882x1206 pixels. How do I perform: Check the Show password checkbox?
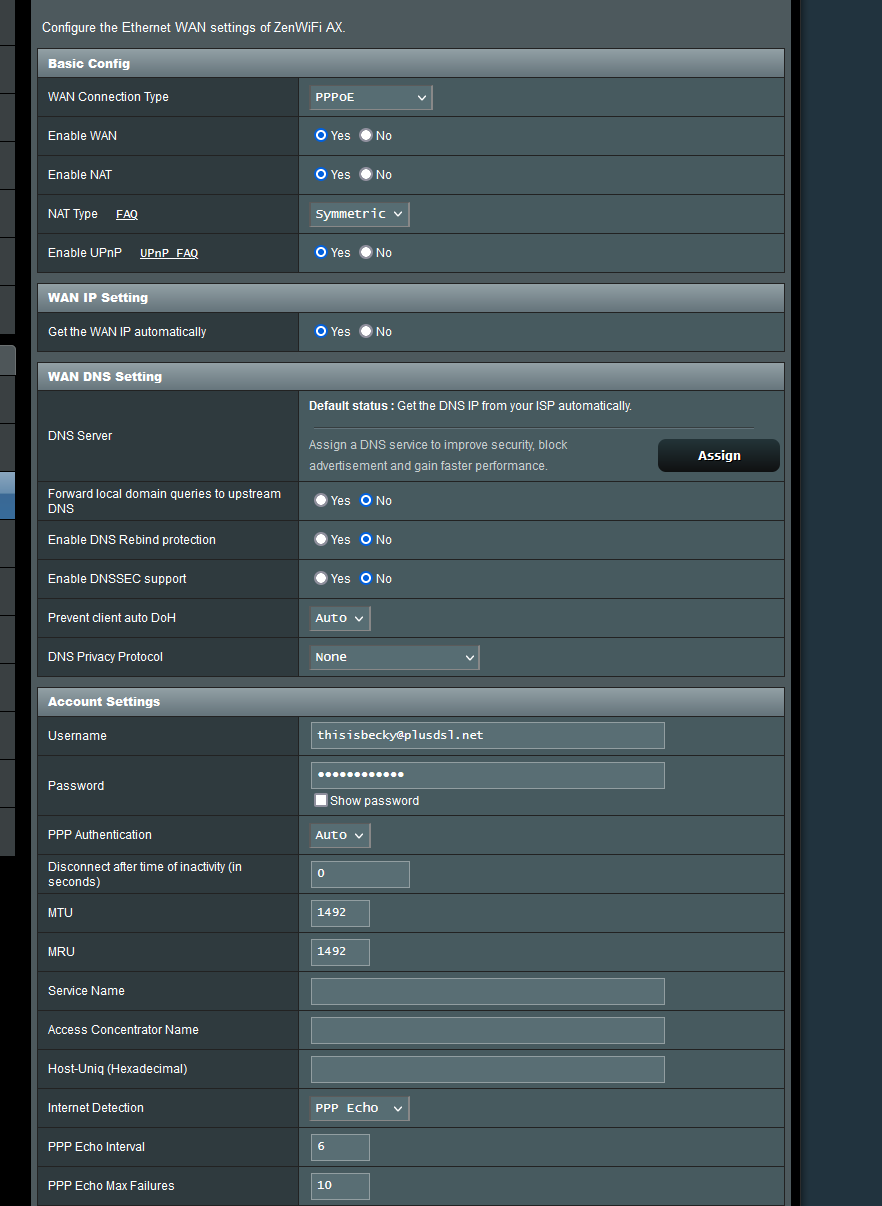[320, 800]
